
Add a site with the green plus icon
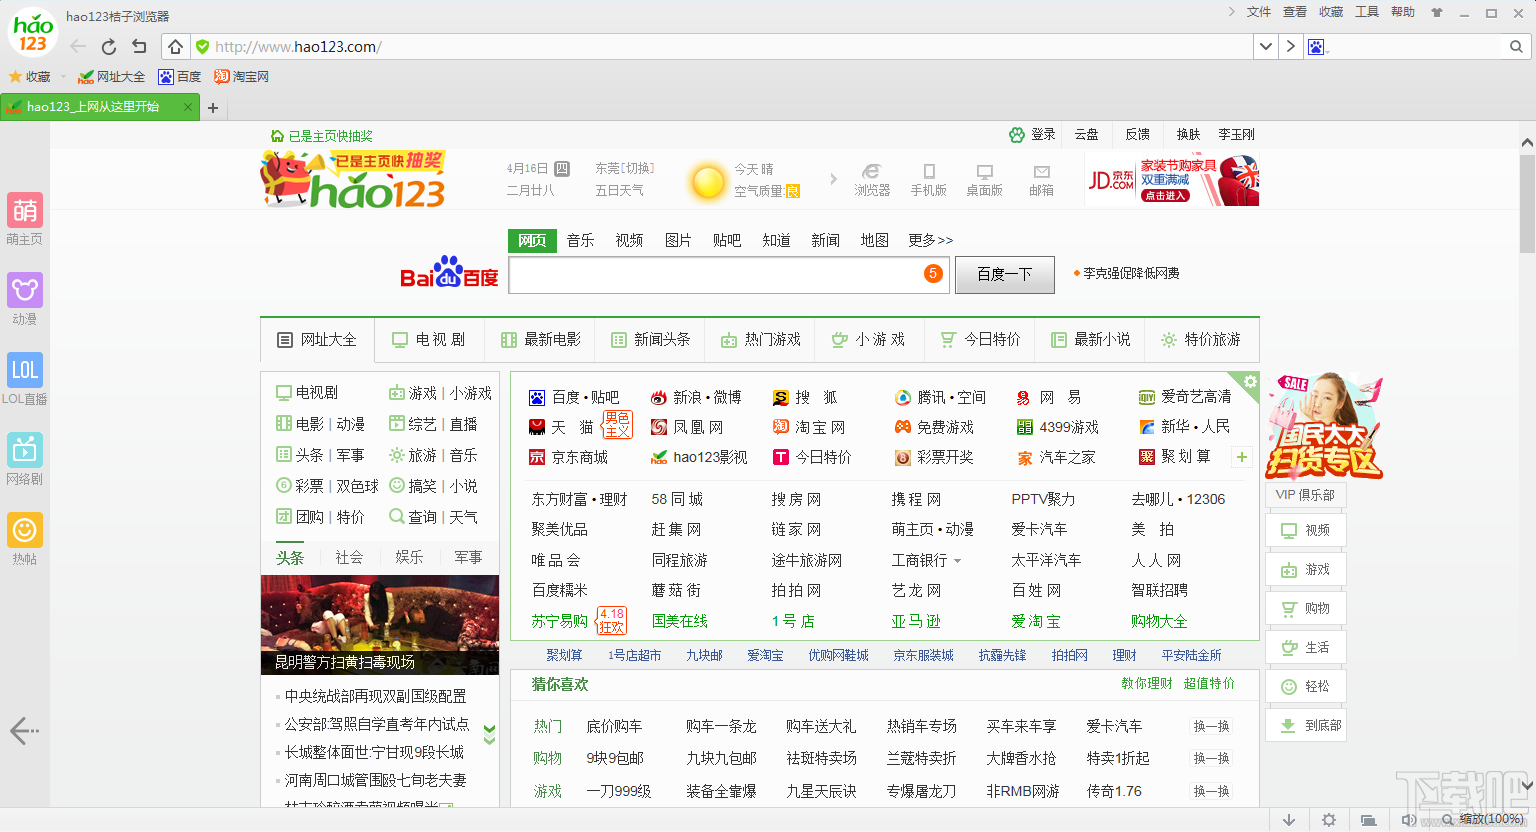pos(1241,457)
